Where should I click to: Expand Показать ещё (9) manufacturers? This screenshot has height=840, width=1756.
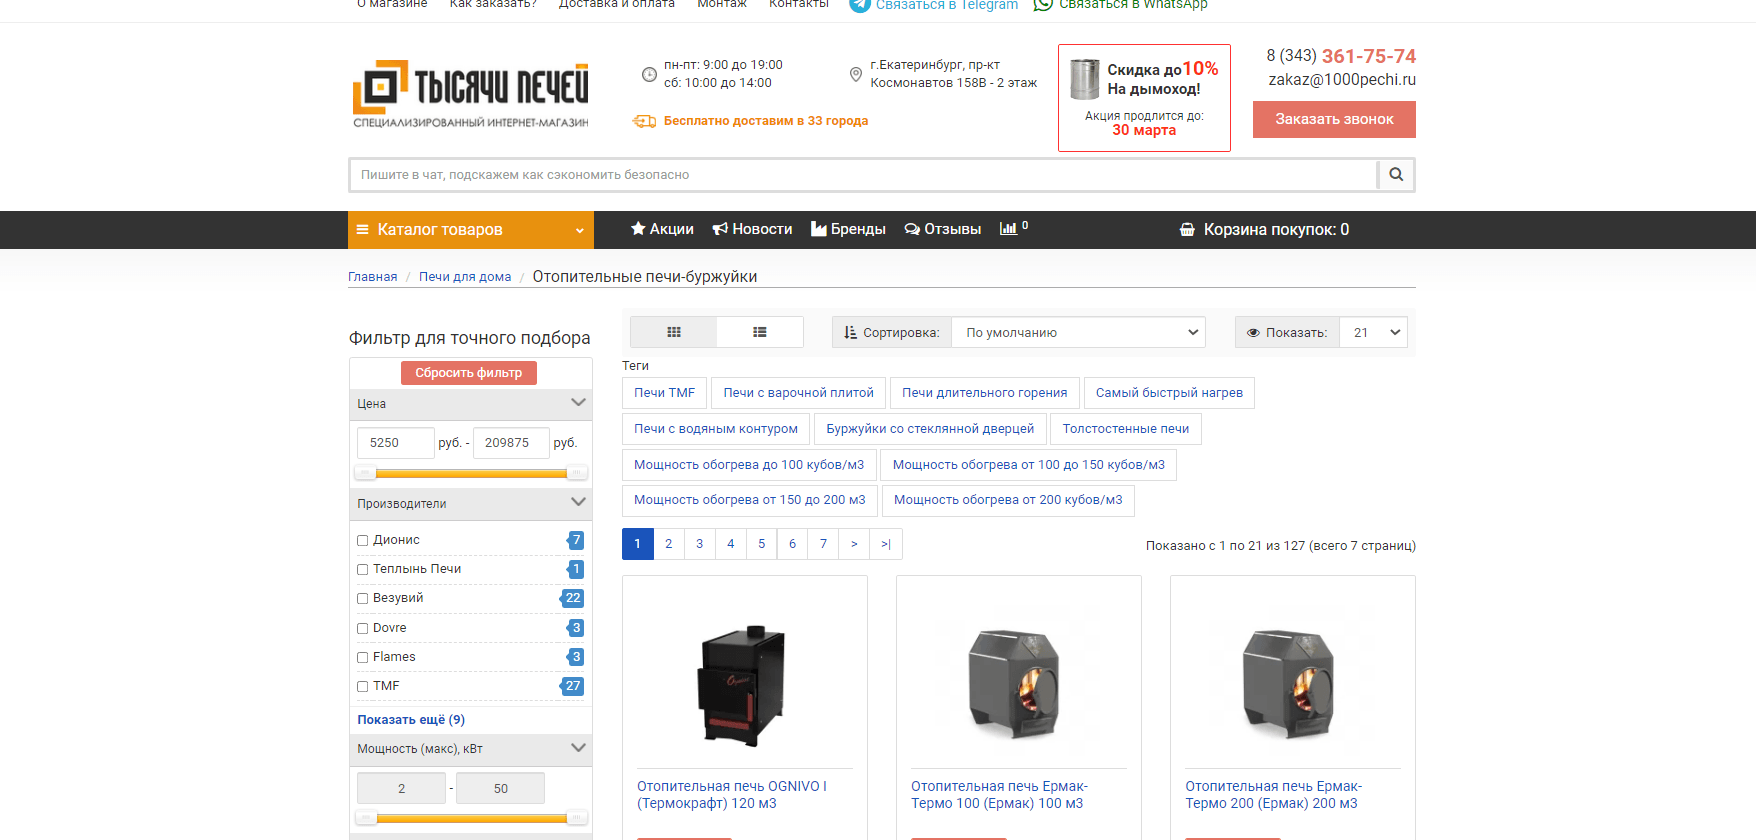(x=411, y=720)
